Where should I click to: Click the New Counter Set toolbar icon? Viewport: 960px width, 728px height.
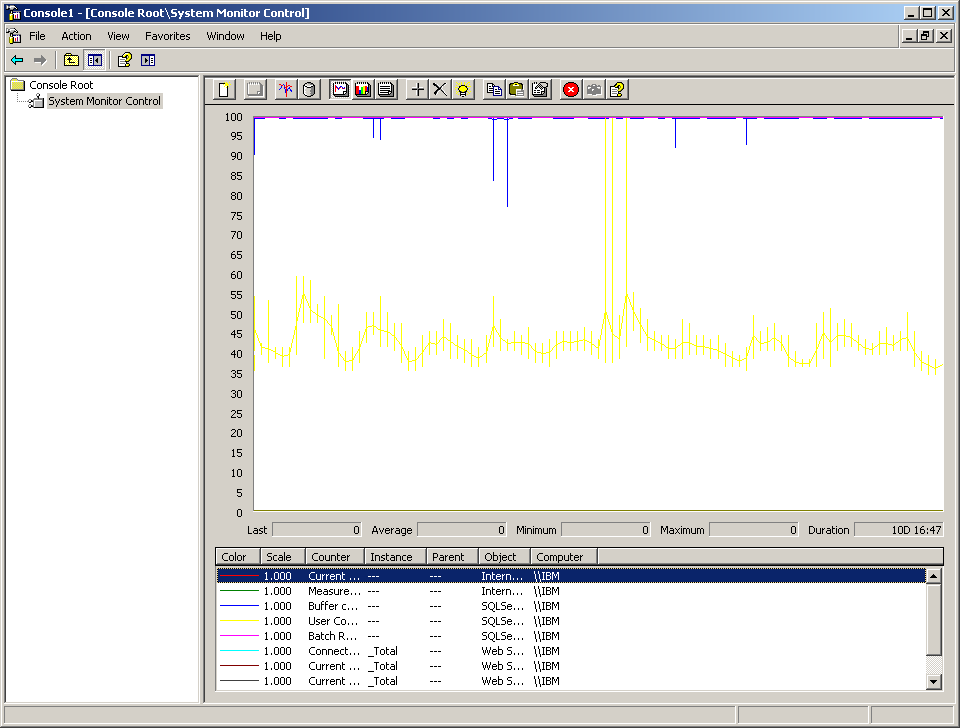click(224, 90)
